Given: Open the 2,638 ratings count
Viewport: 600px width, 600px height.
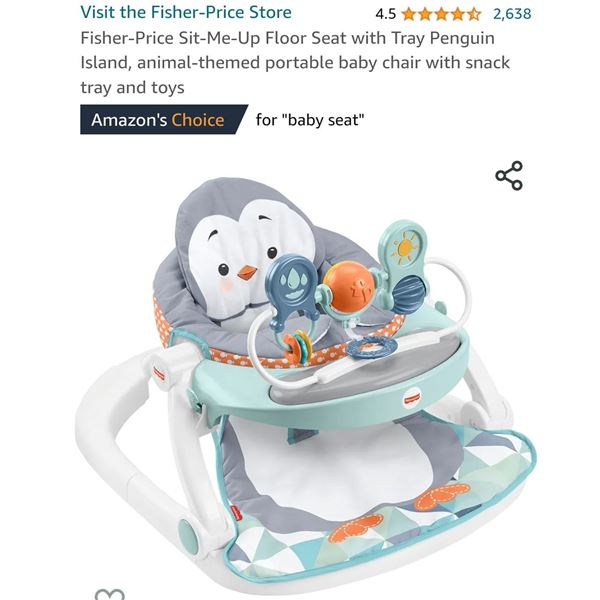Looking at the screenshot, I should [512, 14].
